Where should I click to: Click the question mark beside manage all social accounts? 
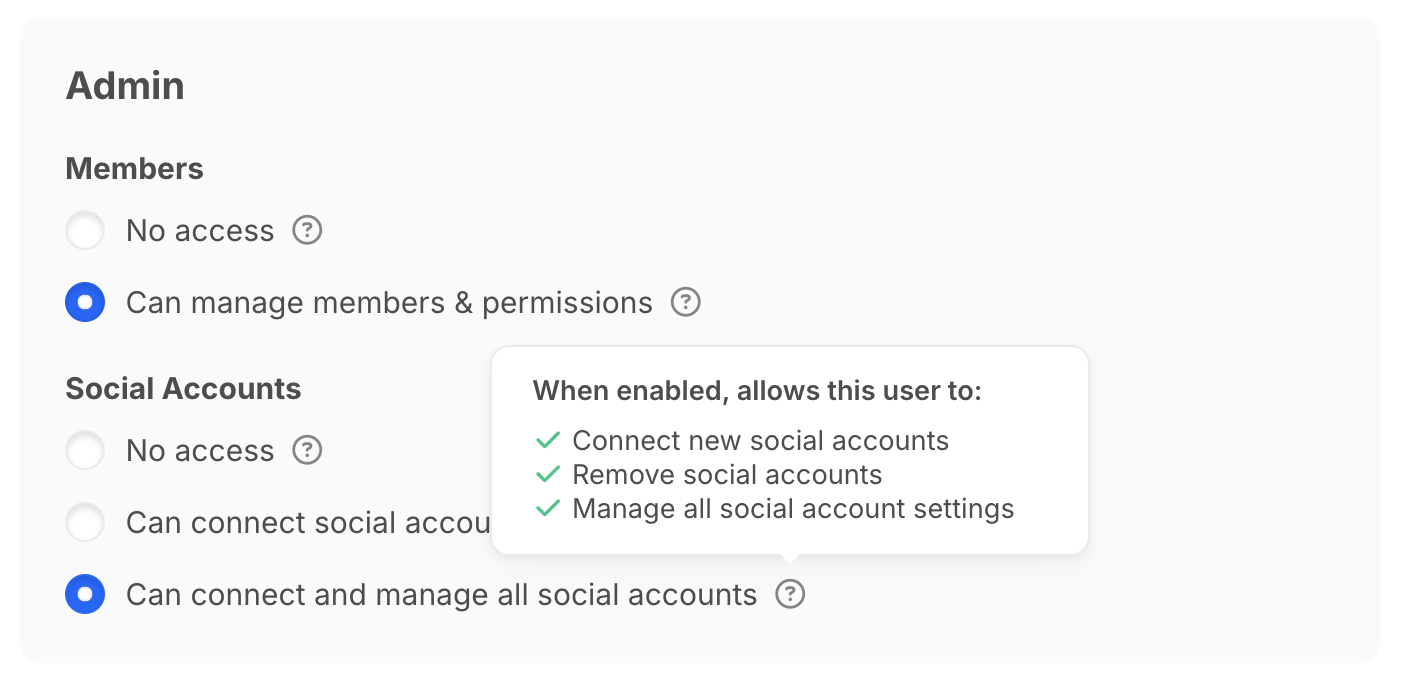pos(790,595)
